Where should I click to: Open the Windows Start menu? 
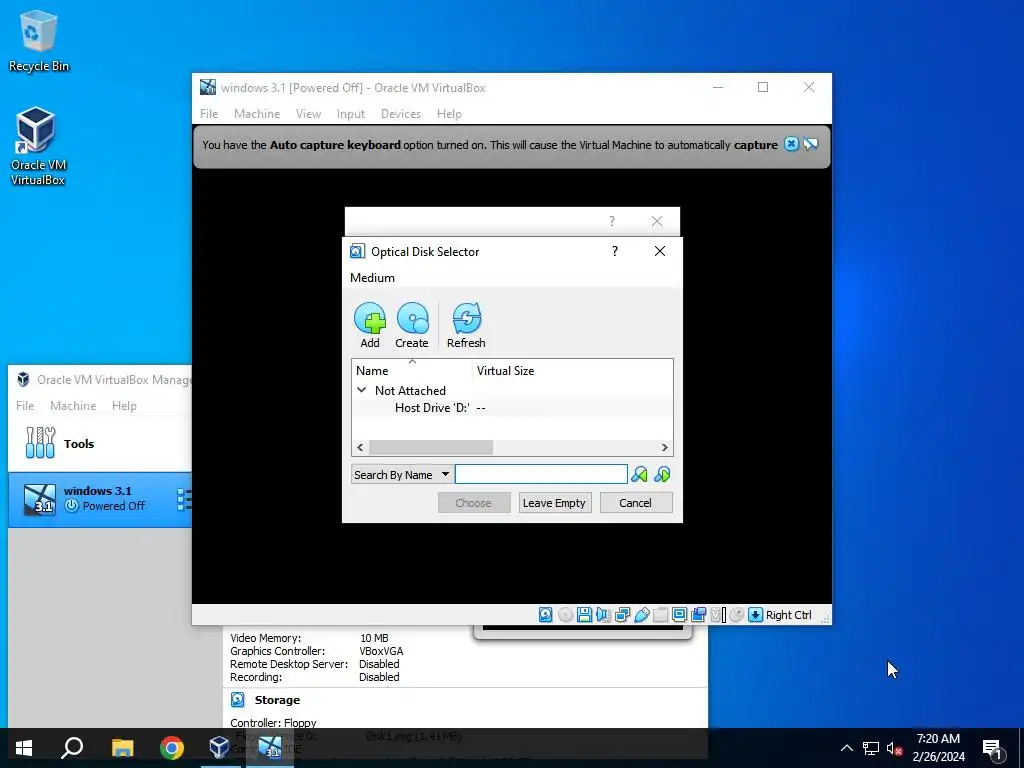(24, 748)
